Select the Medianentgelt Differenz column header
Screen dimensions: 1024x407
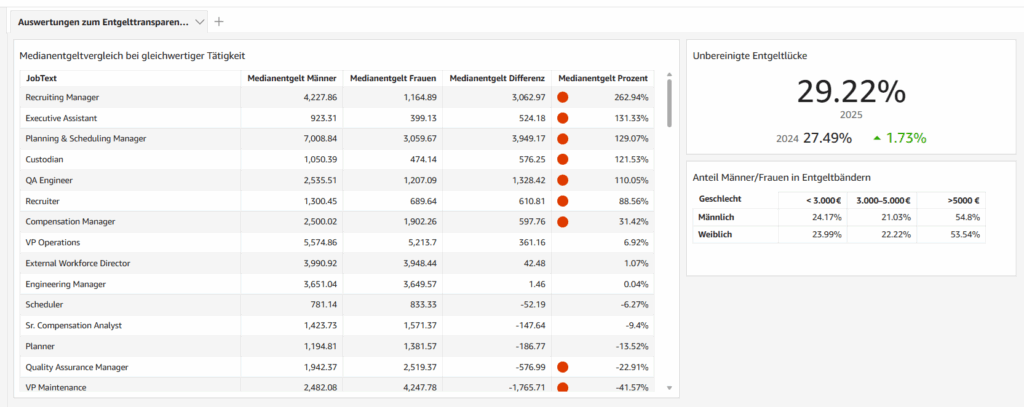point(497,77)
